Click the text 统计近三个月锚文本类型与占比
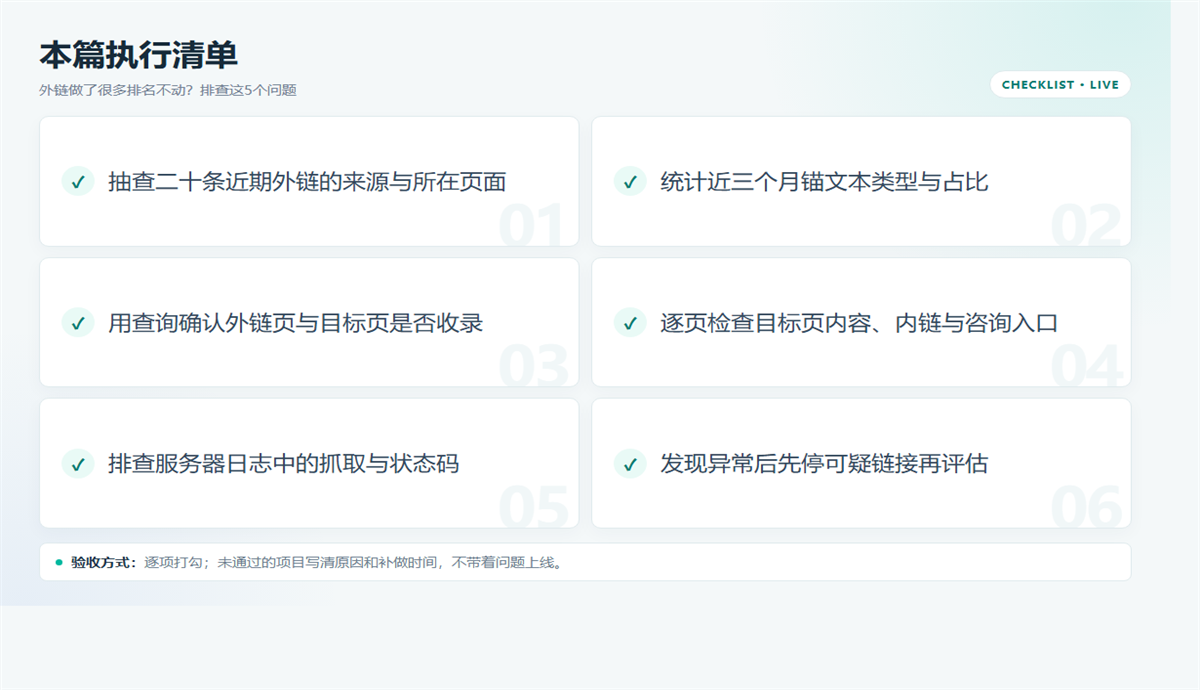Image resolution: width=1200 pixels, height=690 pixels. (x=824, y=182)
